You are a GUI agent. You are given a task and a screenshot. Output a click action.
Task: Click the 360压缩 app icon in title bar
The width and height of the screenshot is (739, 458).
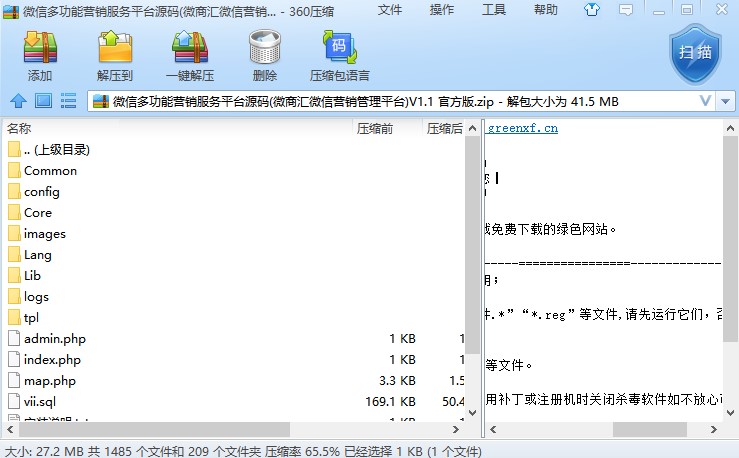[x=11, y=11]
